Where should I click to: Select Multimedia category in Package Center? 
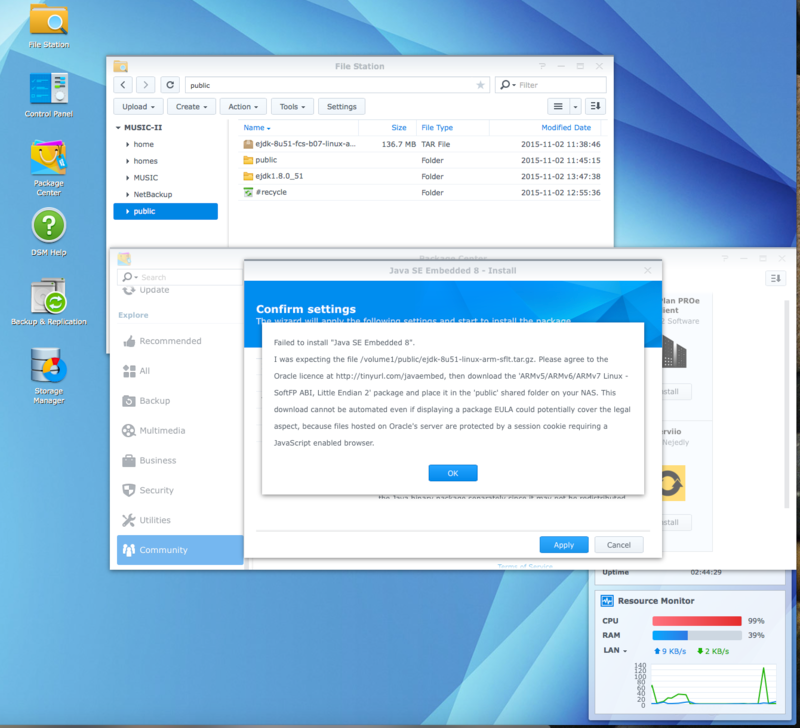(180, 431)
